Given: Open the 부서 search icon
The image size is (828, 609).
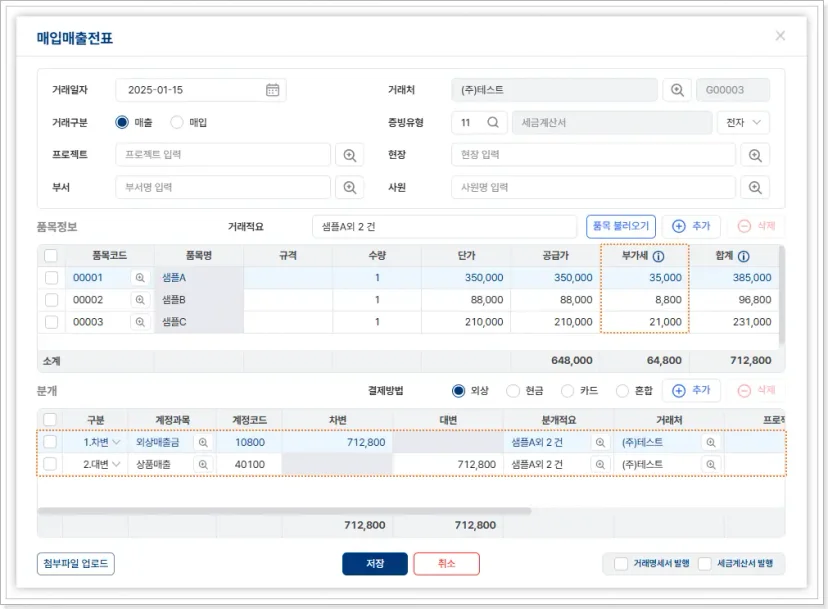Looking at the screenshot, I should click(x=350, y=187).
